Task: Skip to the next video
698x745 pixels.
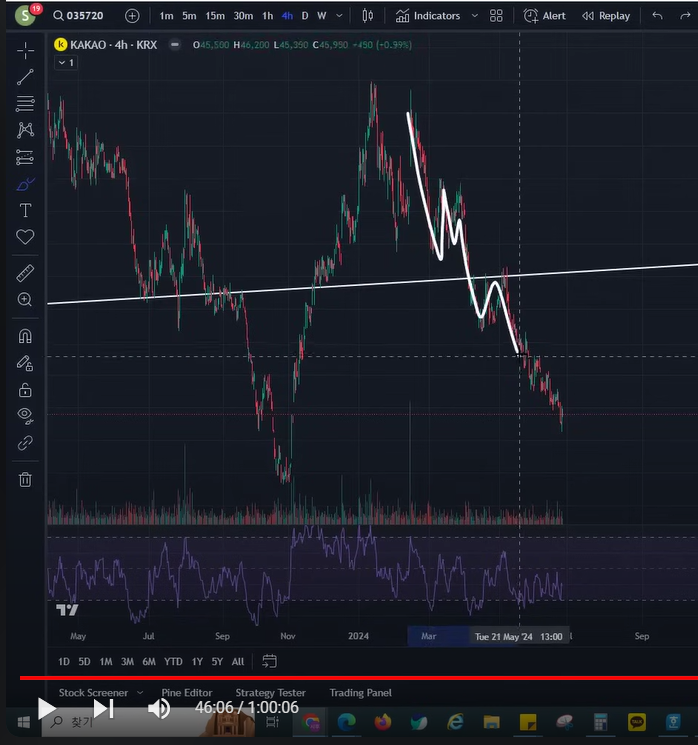Action: tap(104, 709)
